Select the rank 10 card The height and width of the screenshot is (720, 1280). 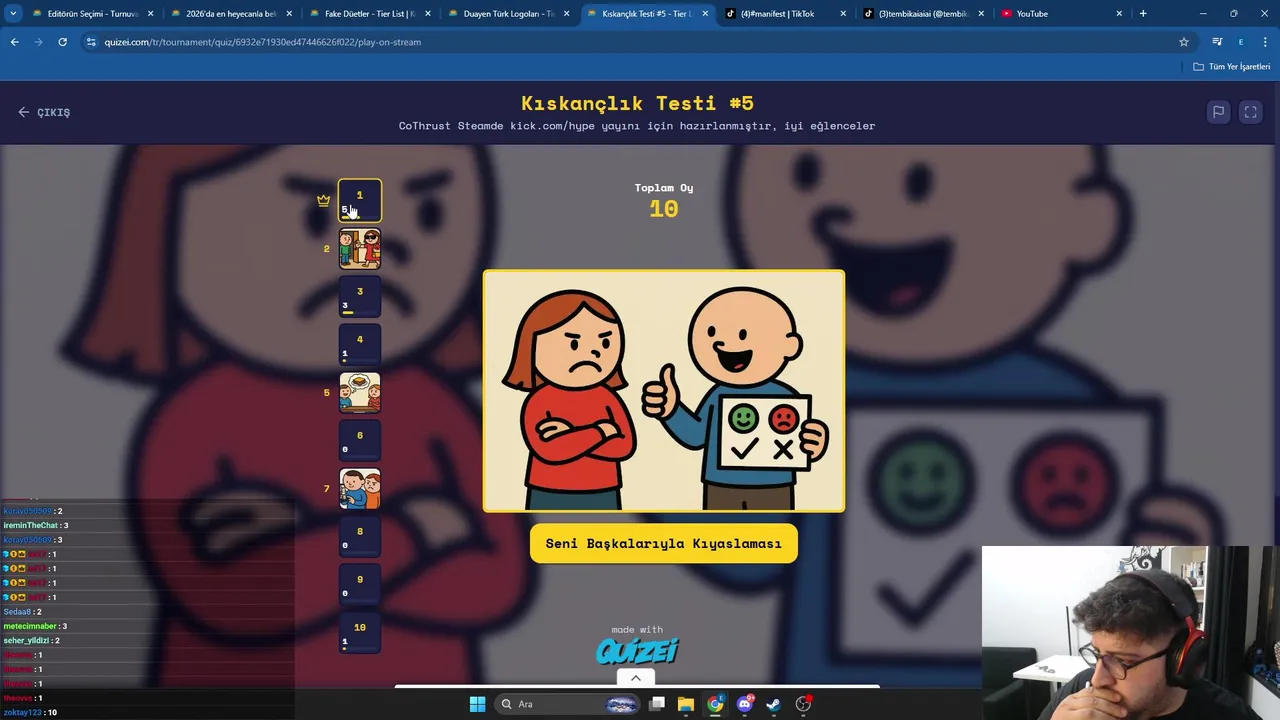click(360, 632)
